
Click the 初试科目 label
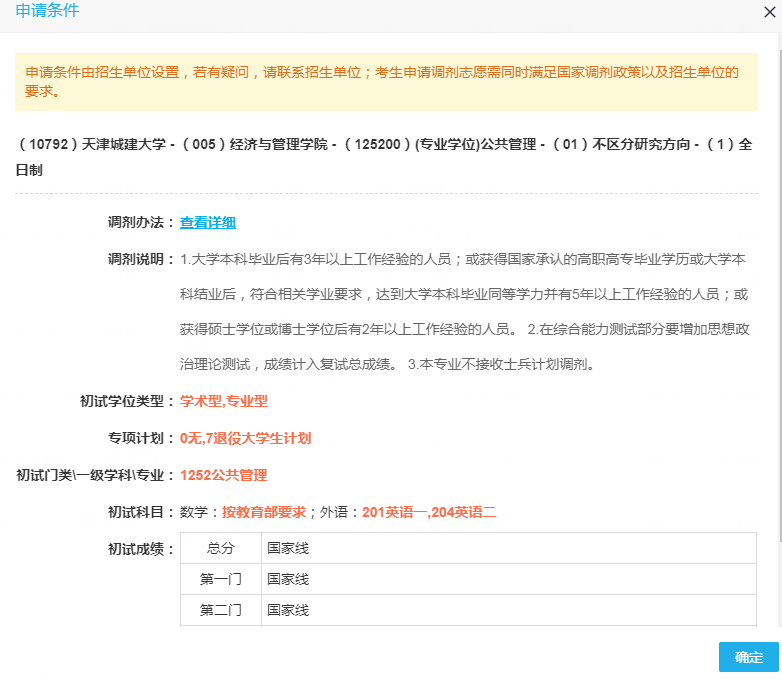pos(140,512)
